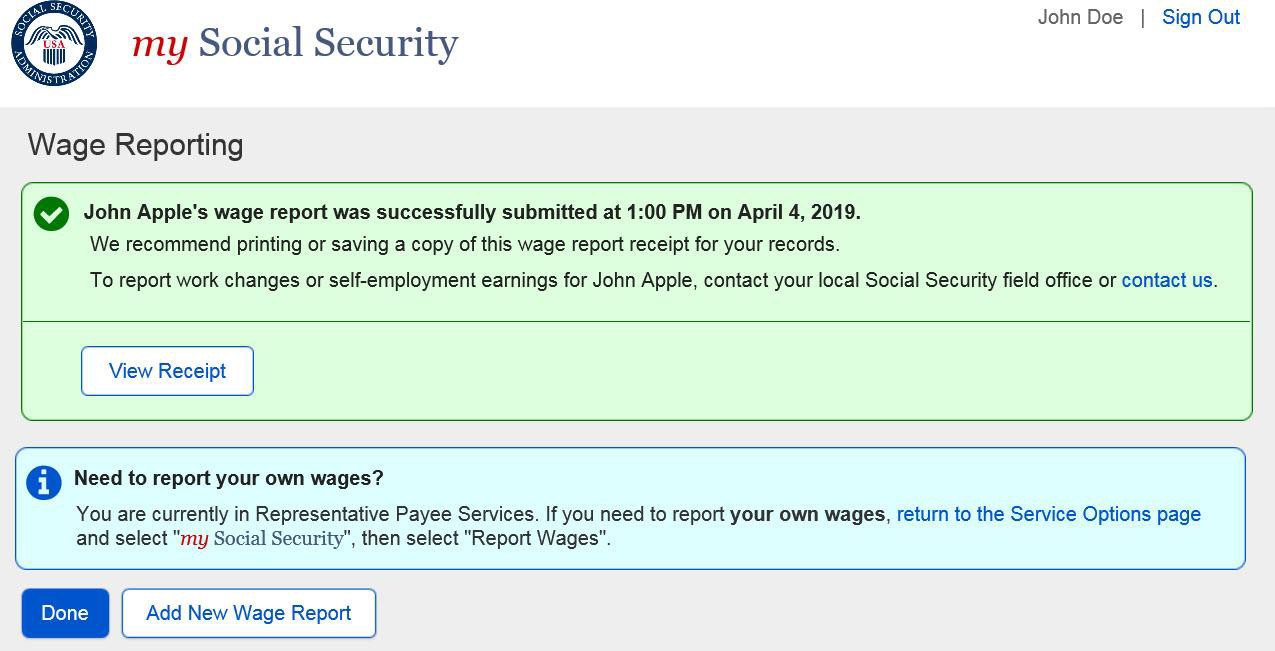Open the "contact us" link
Image resolution: width=1275 pixels, height=651 pixels.
pos(1166,280)
